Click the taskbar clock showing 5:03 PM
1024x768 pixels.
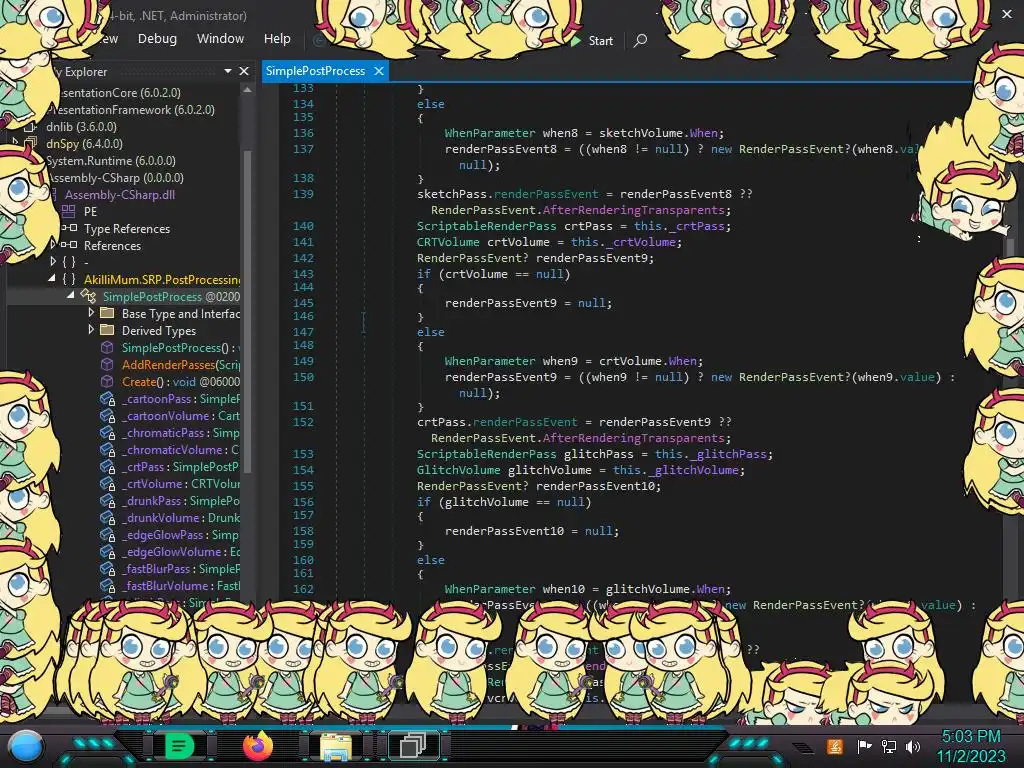click(970, 746)
